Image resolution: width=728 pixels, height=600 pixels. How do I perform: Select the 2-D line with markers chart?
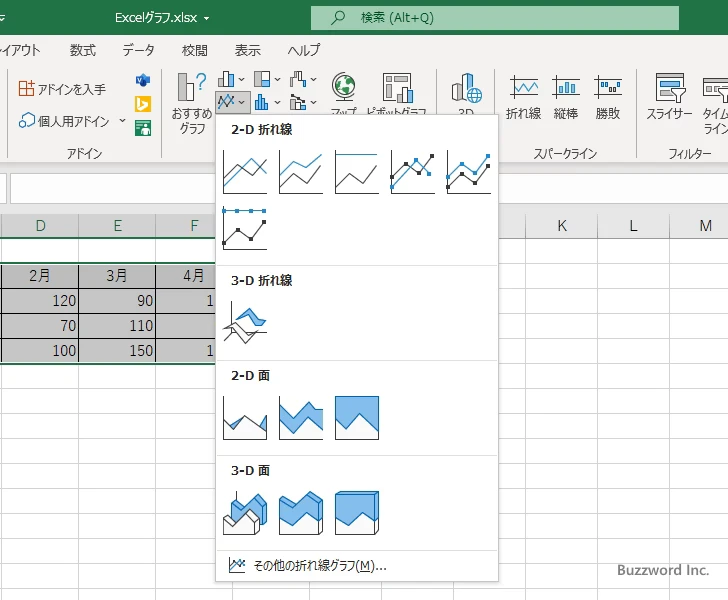[413, 171]
